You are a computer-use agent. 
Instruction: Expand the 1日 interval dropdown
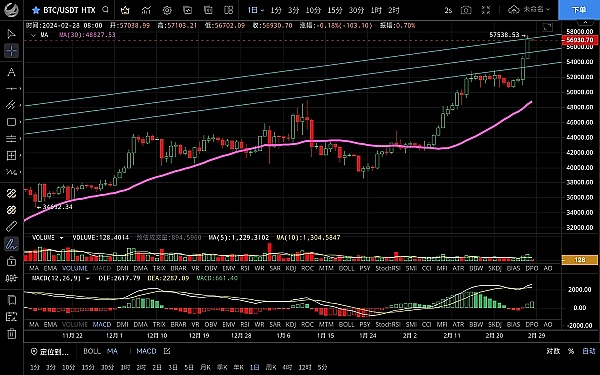point(256,10)
